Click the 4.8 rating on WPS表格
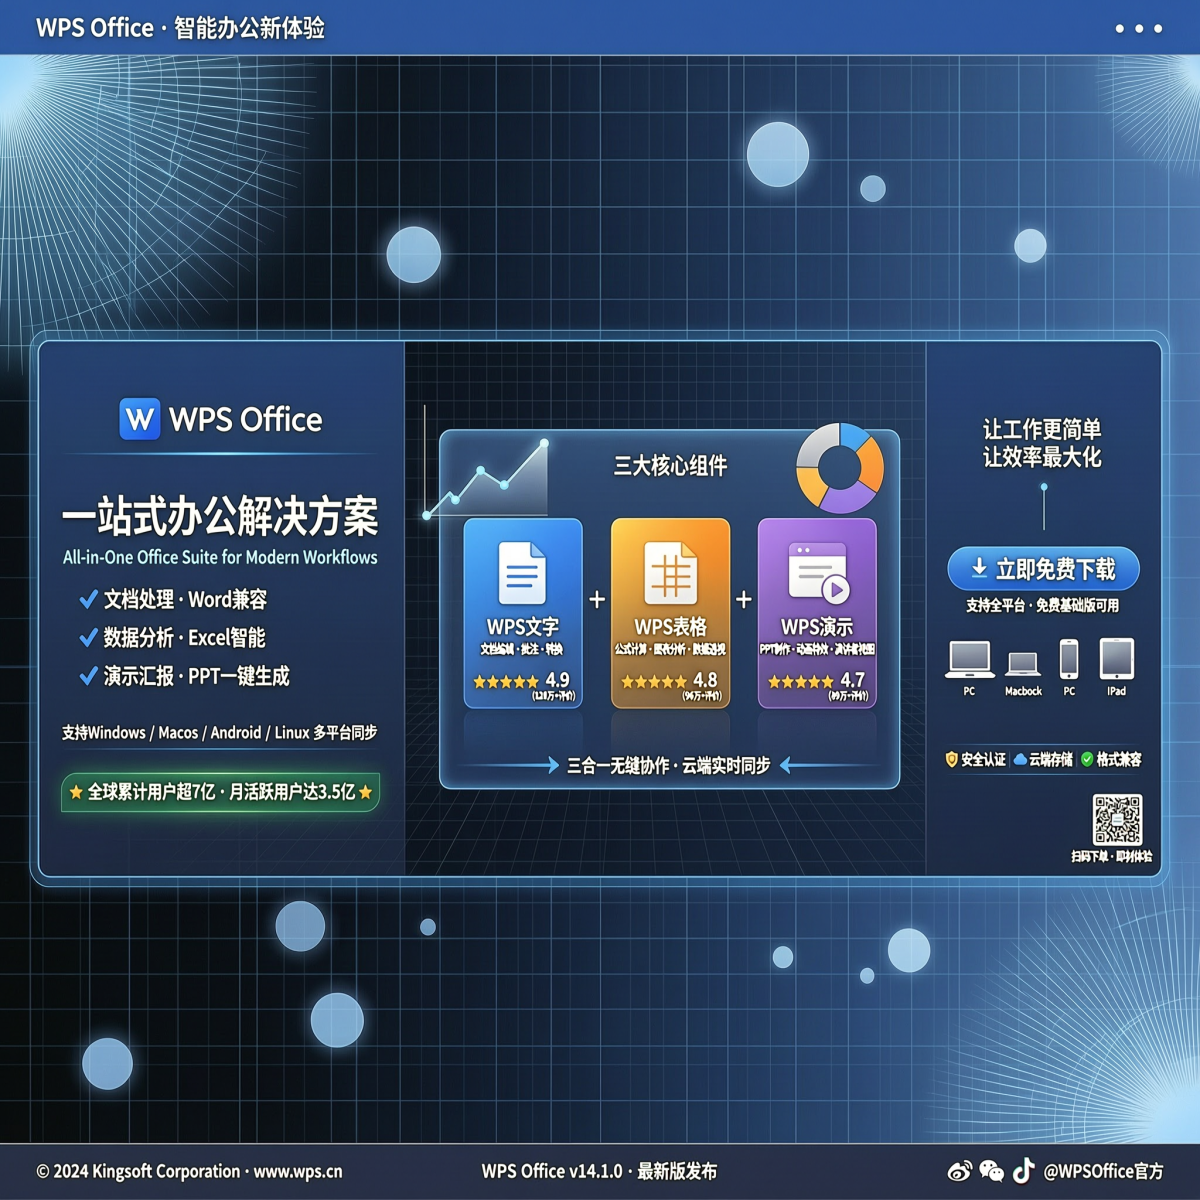This screenshot has width=1200, height=1200. tap(705, 680)
